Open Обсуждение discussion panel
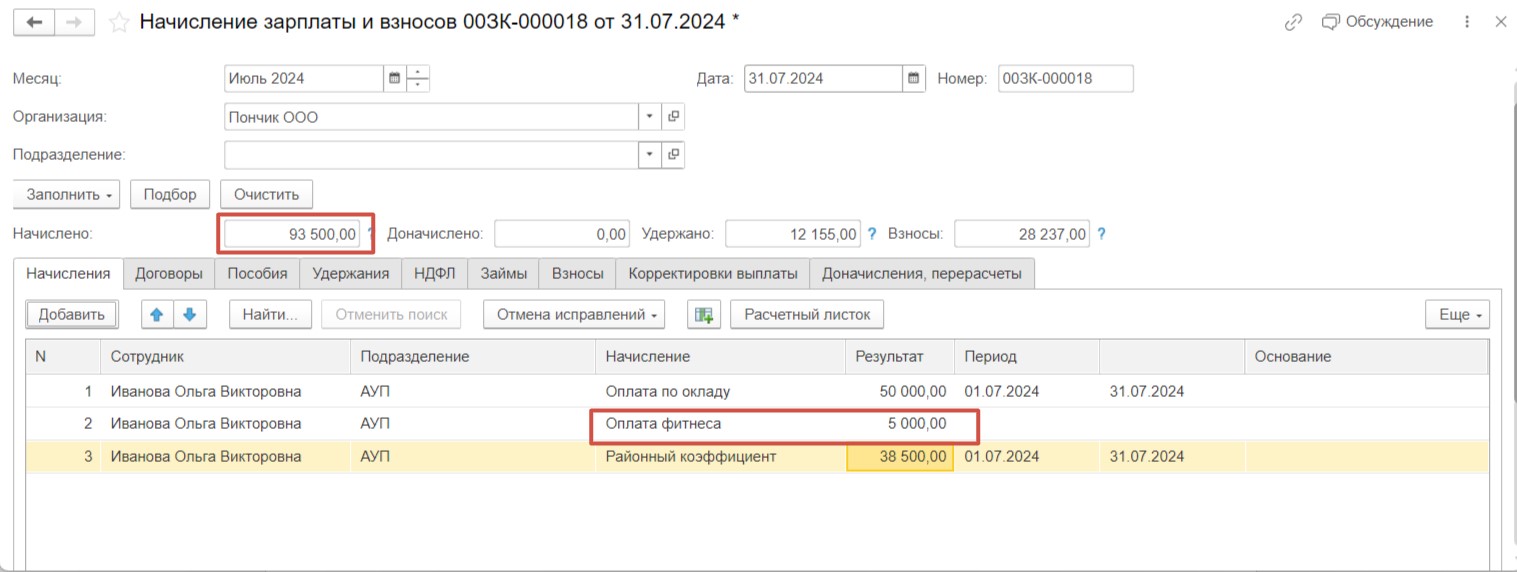1517x572 pixels. [1377, 22]
